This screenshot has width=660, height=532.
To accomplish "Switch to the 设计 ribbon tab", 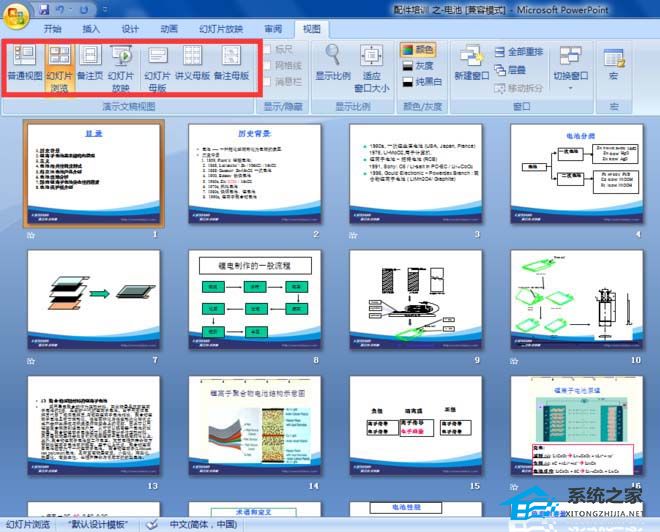I will click(130, 29).
